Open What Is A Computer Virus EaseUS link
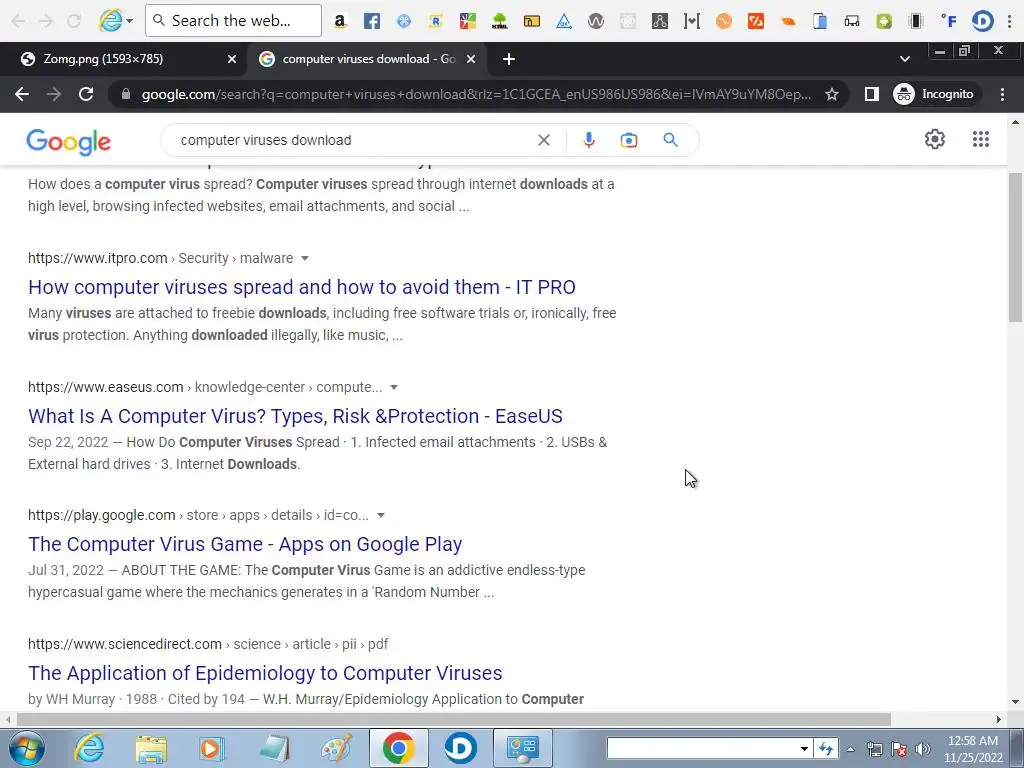This screenshot has width=1024, height=768. [295, 416]
